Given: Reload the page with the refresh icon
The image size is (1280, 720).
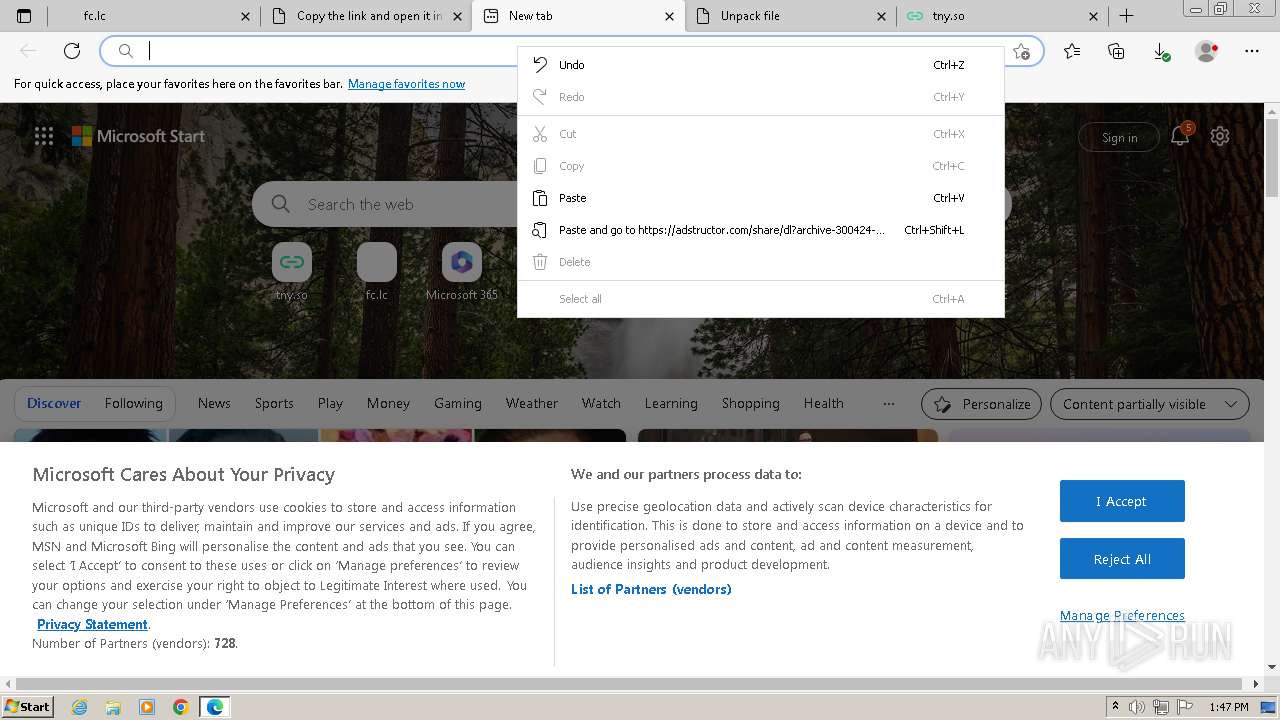Looking at the screenshot, I should tap(72, 51).
